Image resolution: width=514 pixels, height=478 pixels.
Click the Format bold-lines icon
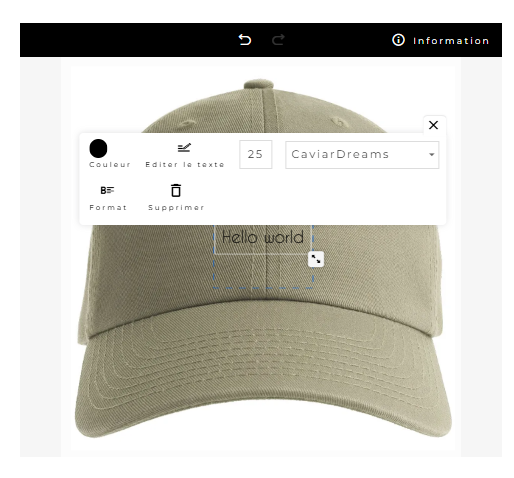(107, 190)
